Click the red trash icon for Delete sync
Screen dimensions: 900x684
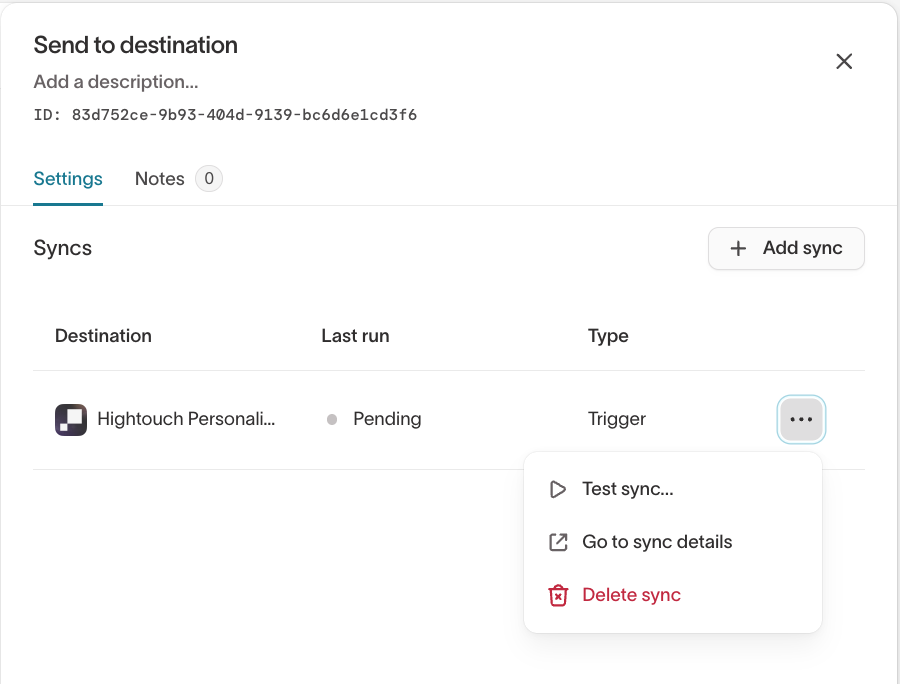pyautogui.click(x=558, y=595)
